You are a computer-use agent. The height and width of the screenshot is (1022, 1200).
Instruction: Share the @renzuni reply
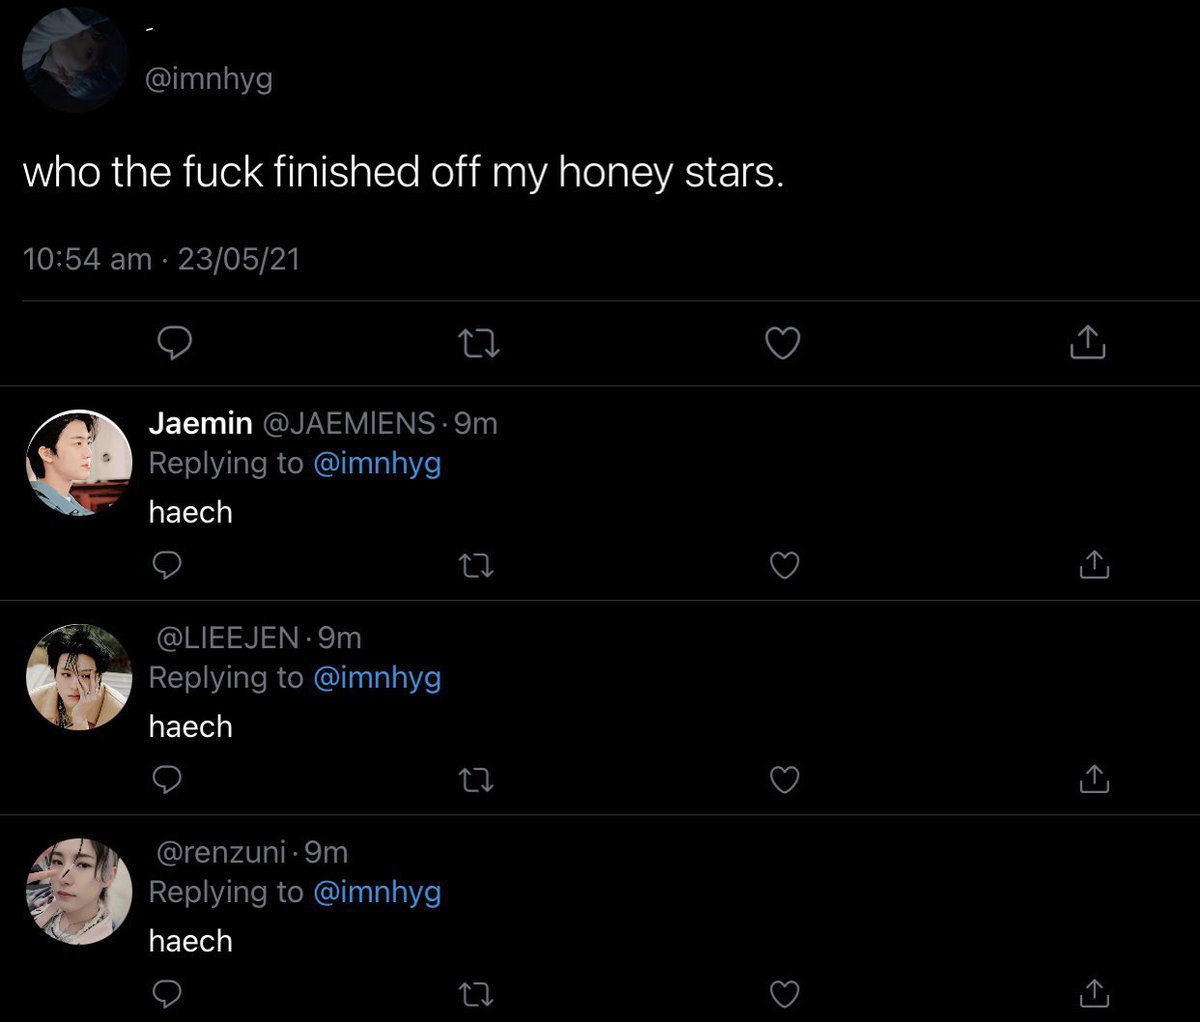[x=1094, y=993]
